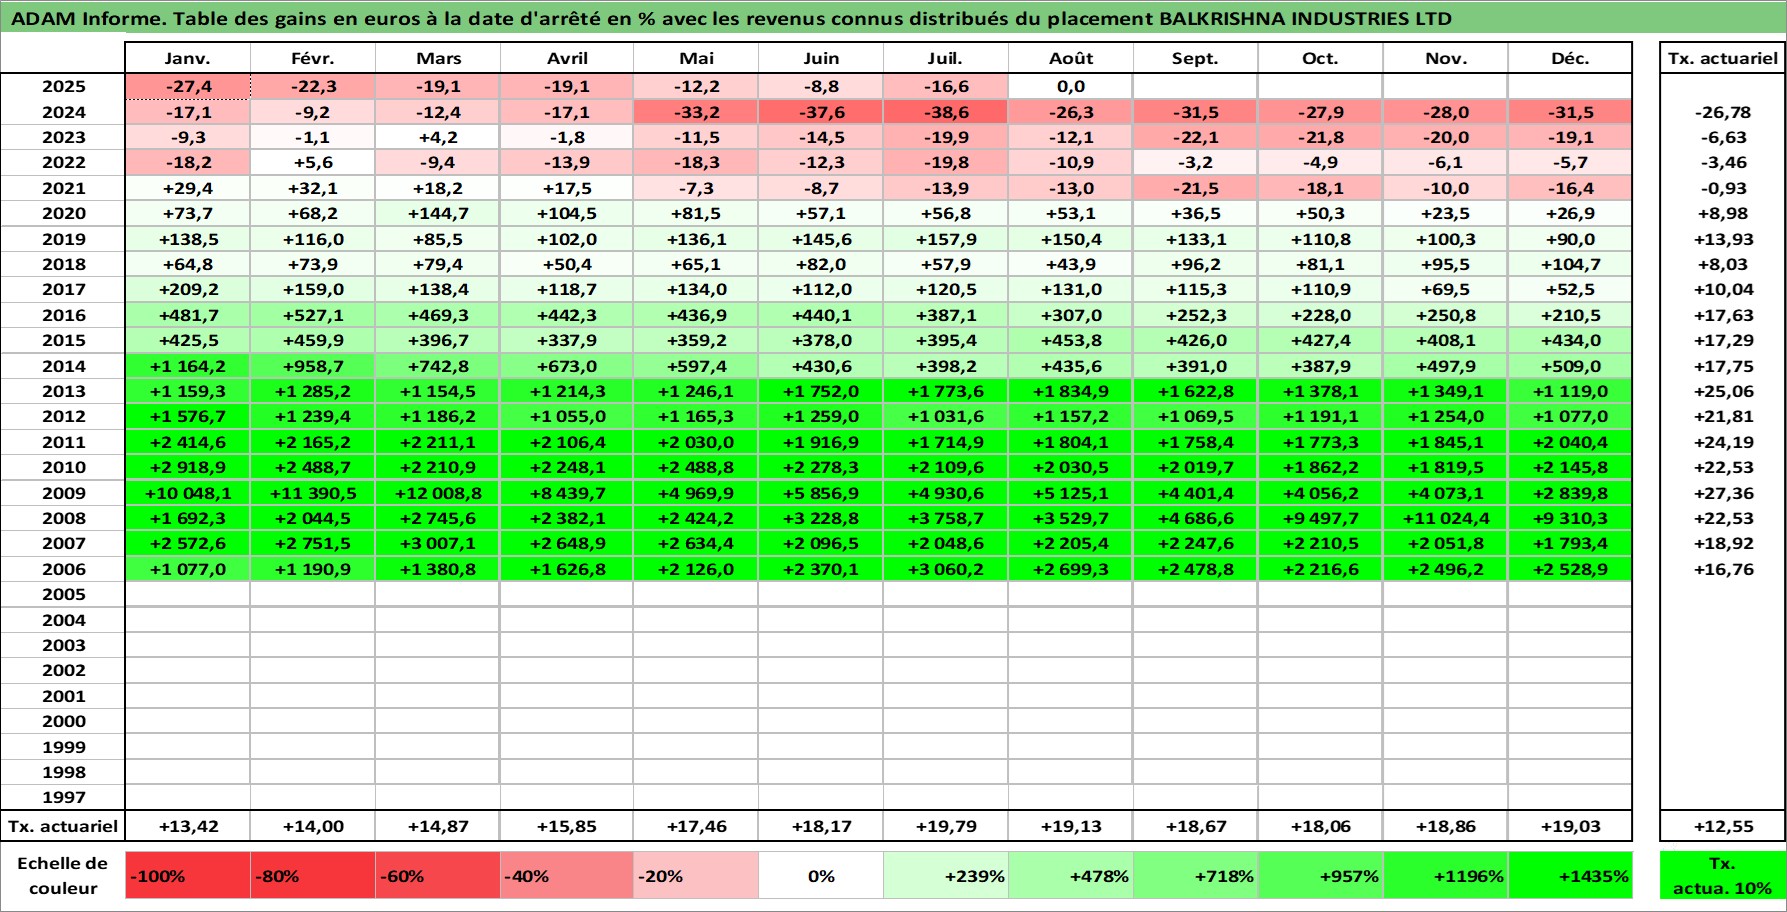This screenshot has height=912, width=1787.
Task: Select the Août column header
Action: coord(1070,58)
